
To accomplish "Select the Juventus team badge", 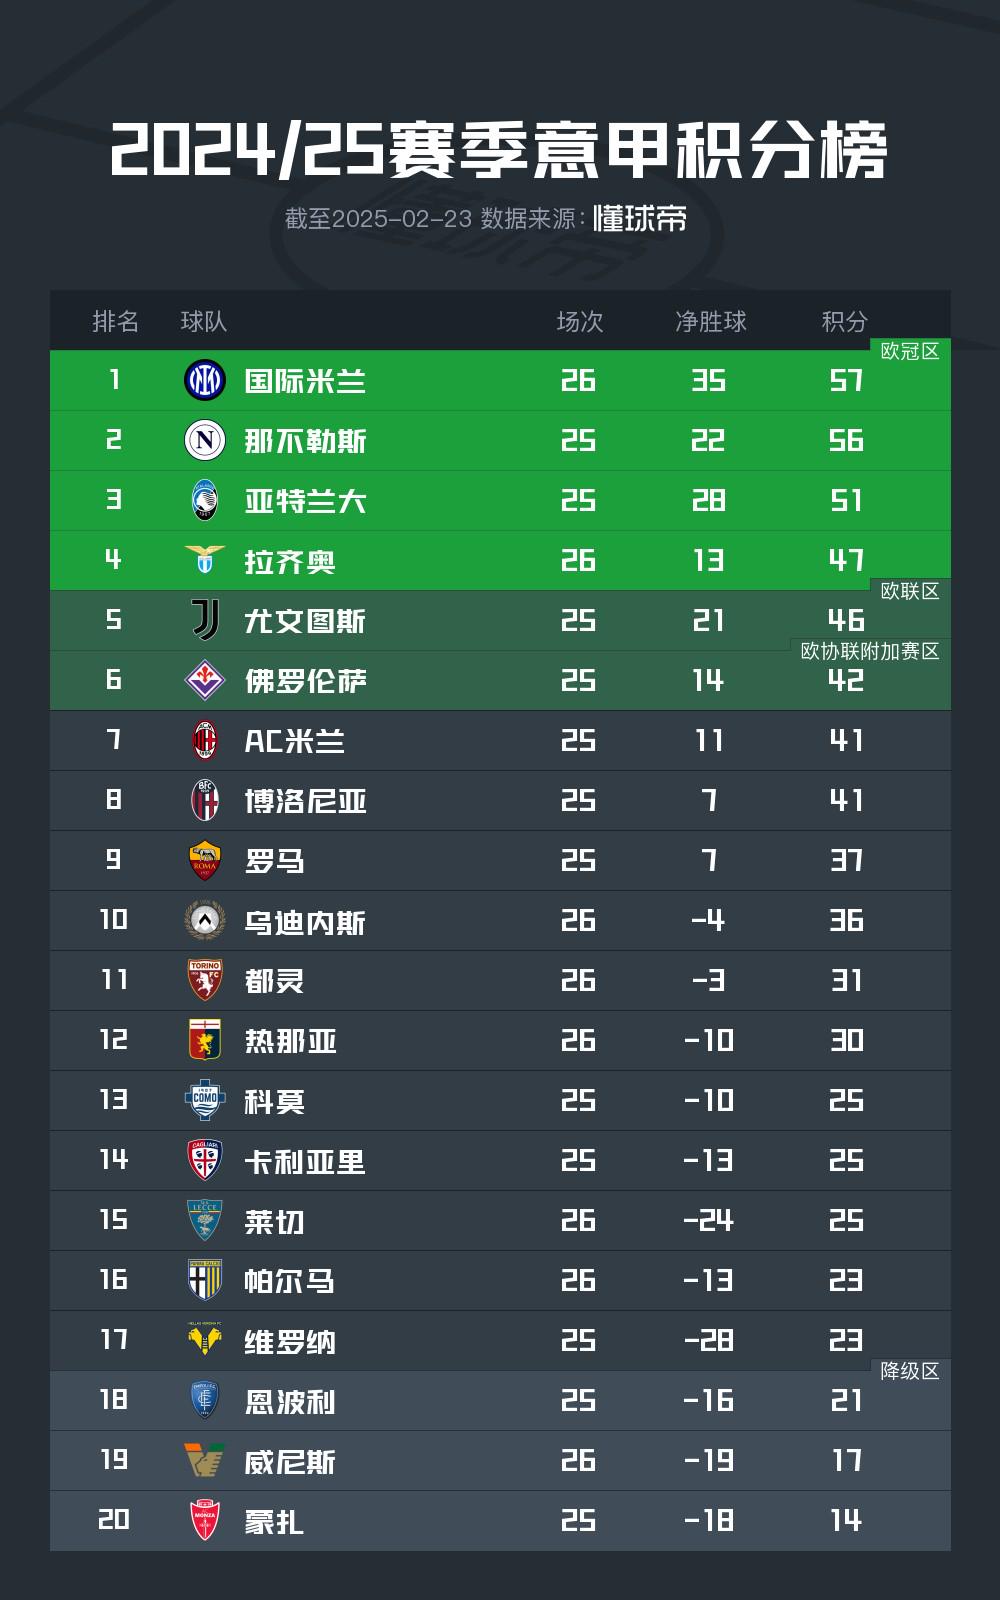I will click(x=205, y=620).
